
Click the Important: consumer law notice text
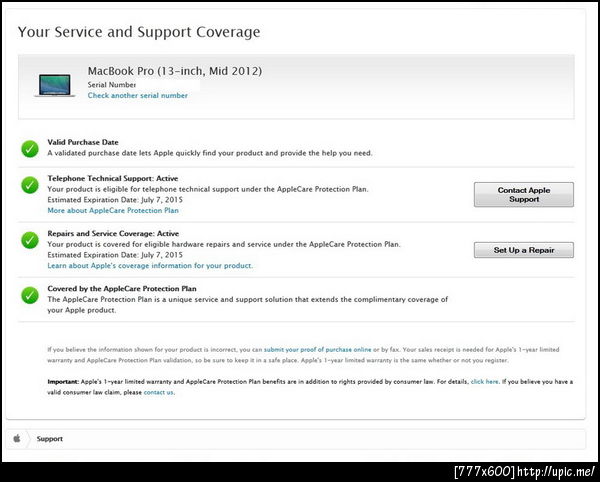pos(310,387)
